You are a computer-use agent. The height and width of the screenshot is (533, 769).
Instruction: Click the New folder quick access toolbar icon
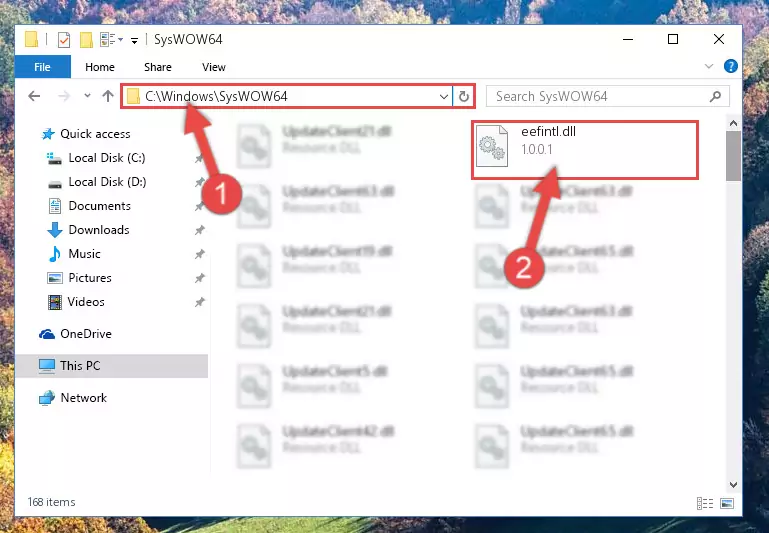tap(86, 39)
